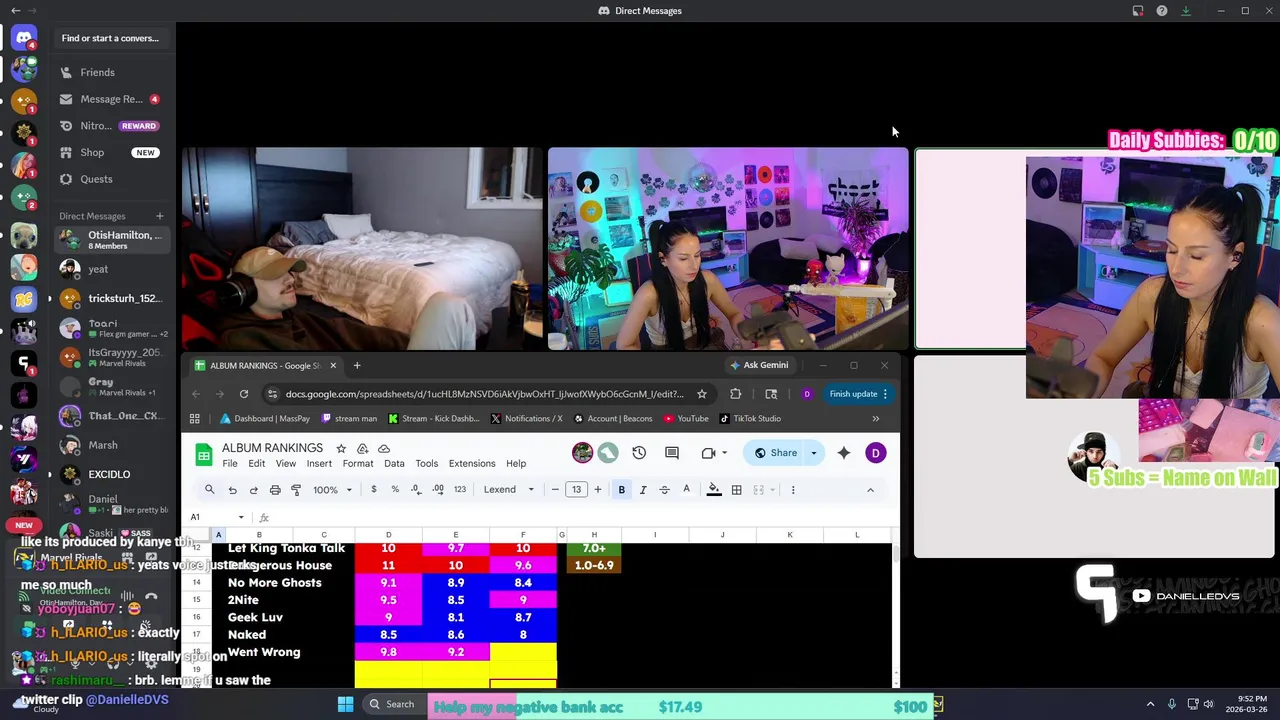
Task: Close the ALBUM RANKINGS browser tab
Action: (x=333, y=365)
